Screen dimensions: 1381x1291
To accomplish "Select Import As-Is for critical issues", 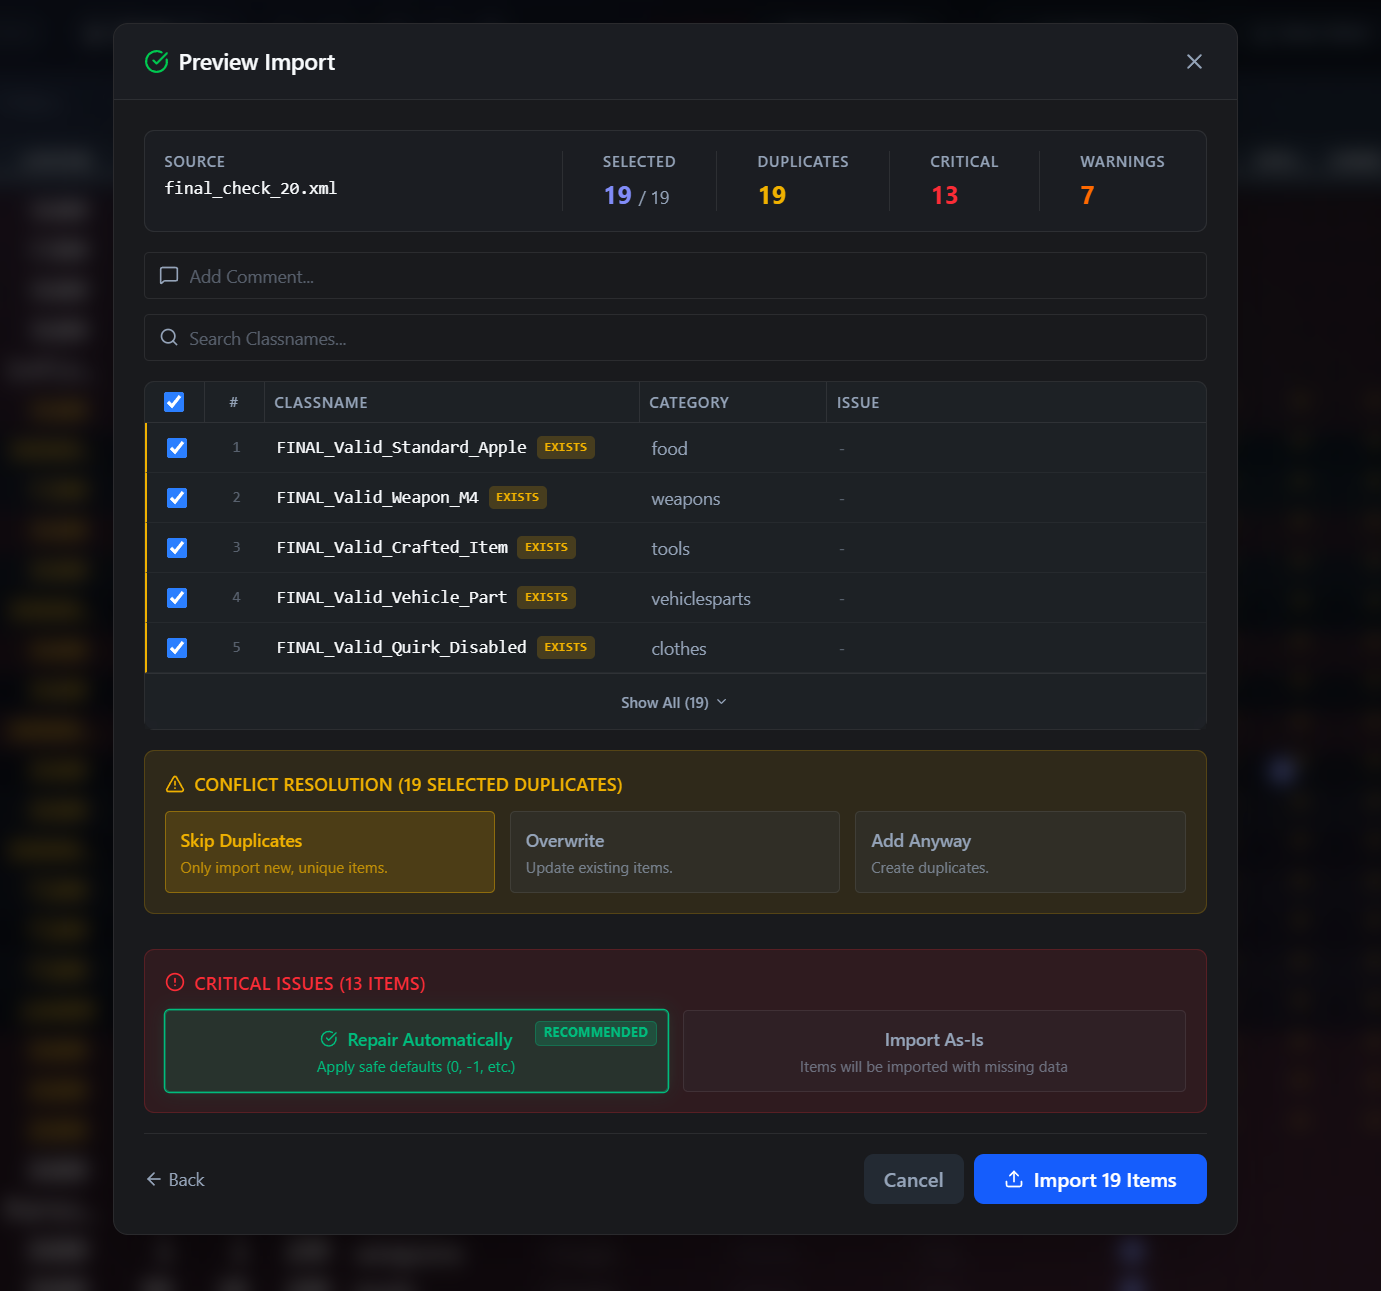I will click(x=933, y=1051).
